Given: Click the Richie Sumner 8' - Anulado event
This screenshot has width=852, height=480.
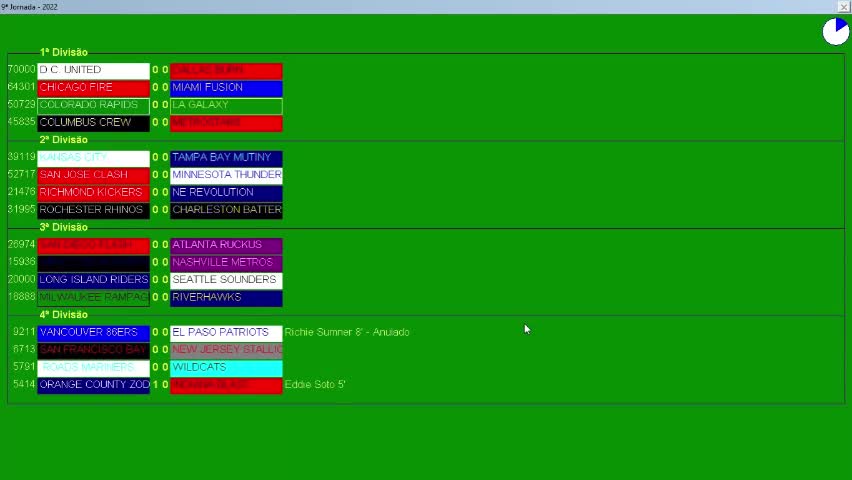Looking at the screenshot, I should 347,332.
